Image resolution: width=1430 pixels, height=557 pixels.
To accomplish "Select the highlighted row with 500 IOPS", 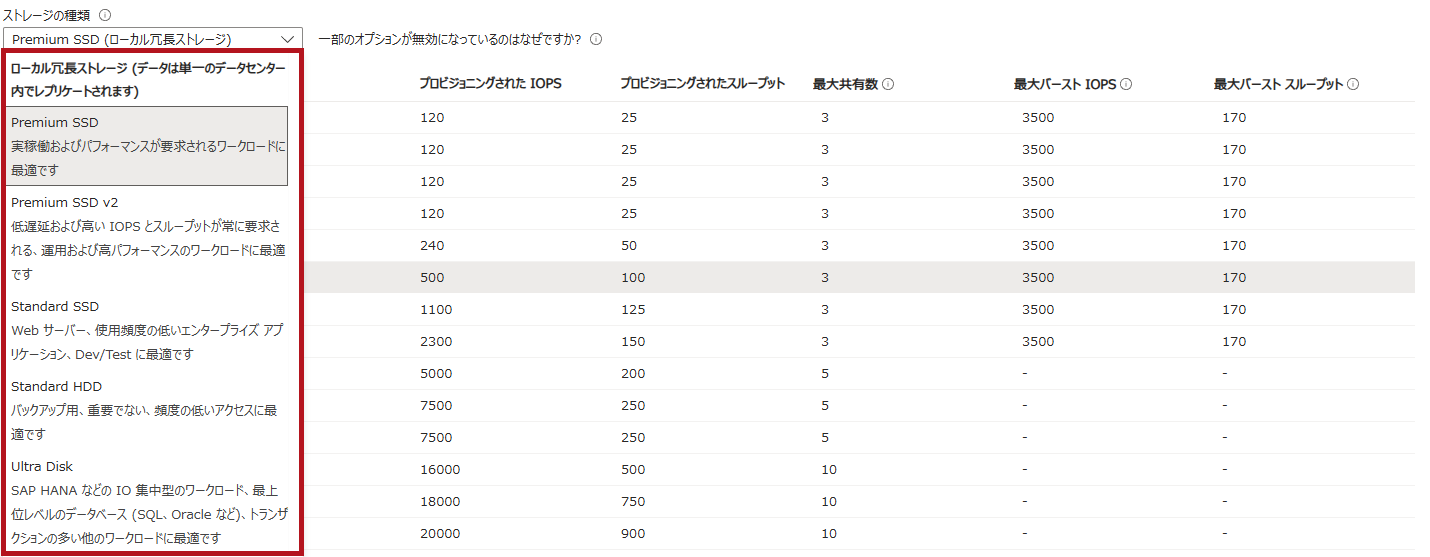I will point(860,278).
